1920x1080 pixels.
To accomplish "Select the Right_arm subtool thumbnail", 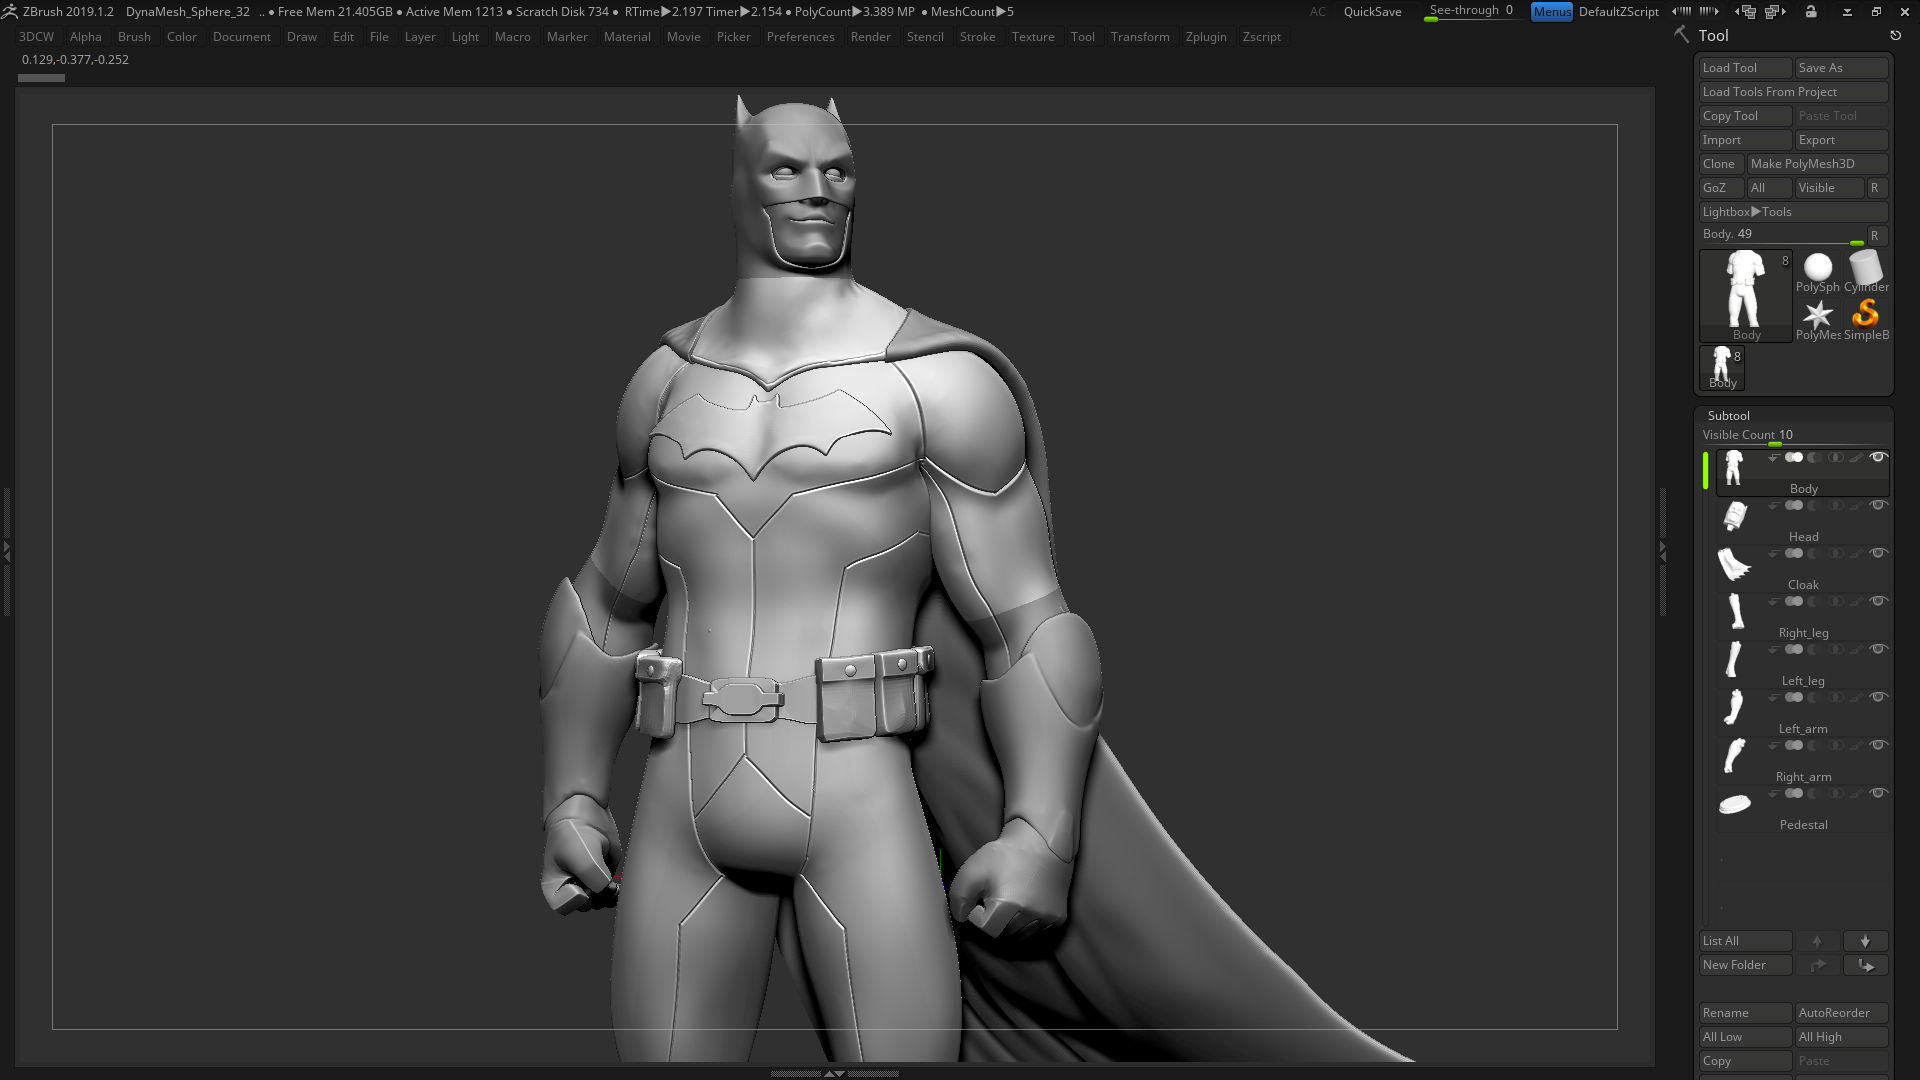I will click(1735, 757).
